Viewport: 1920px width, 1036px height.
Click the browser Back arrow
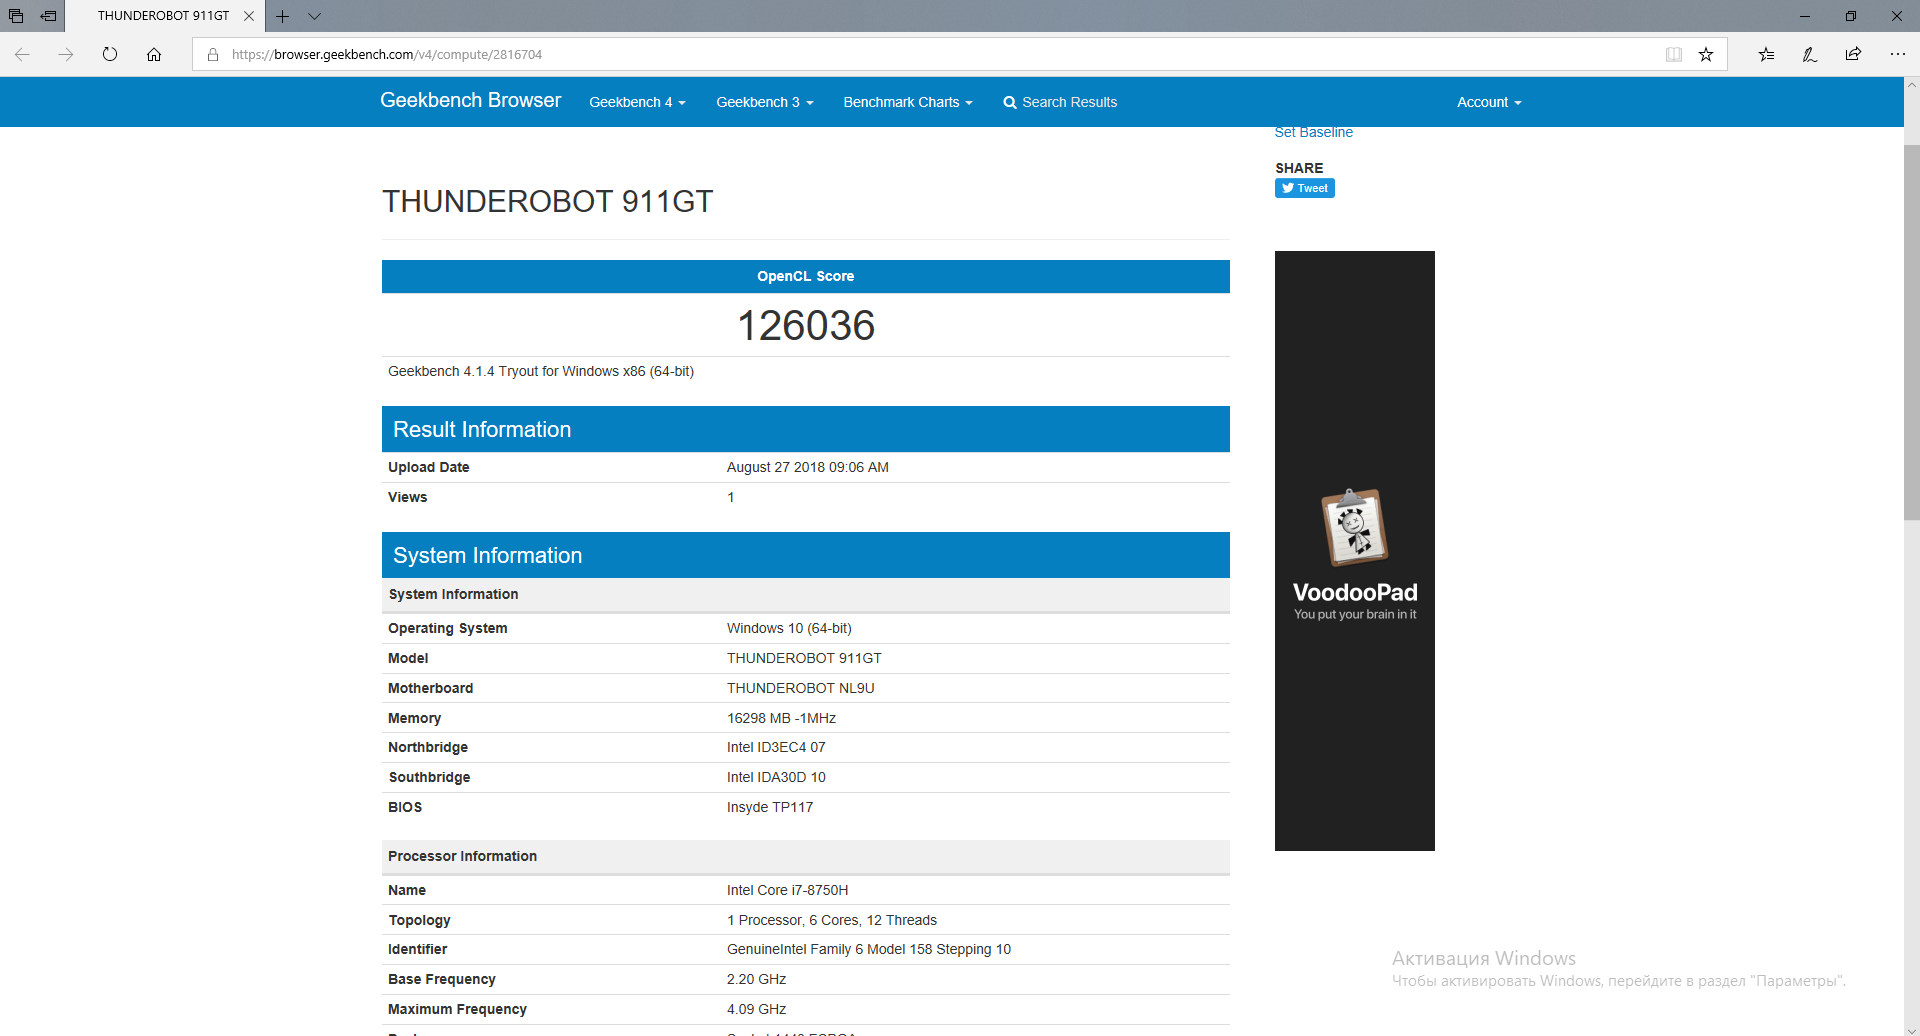[x=22, y=54]
